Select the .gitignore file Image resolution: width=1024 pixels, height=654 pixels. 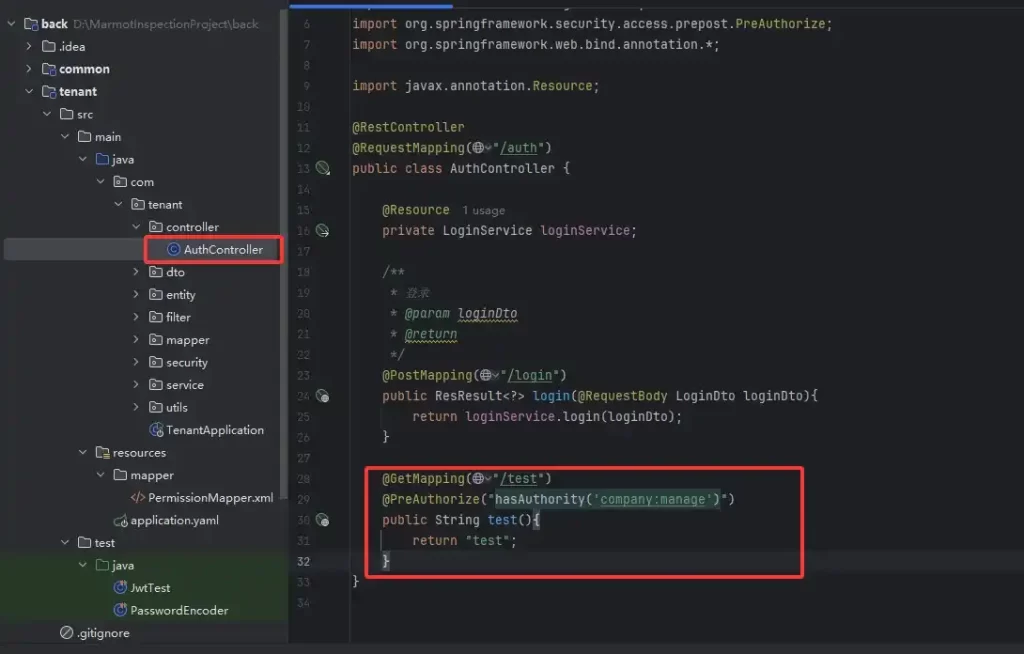(101, 633)
